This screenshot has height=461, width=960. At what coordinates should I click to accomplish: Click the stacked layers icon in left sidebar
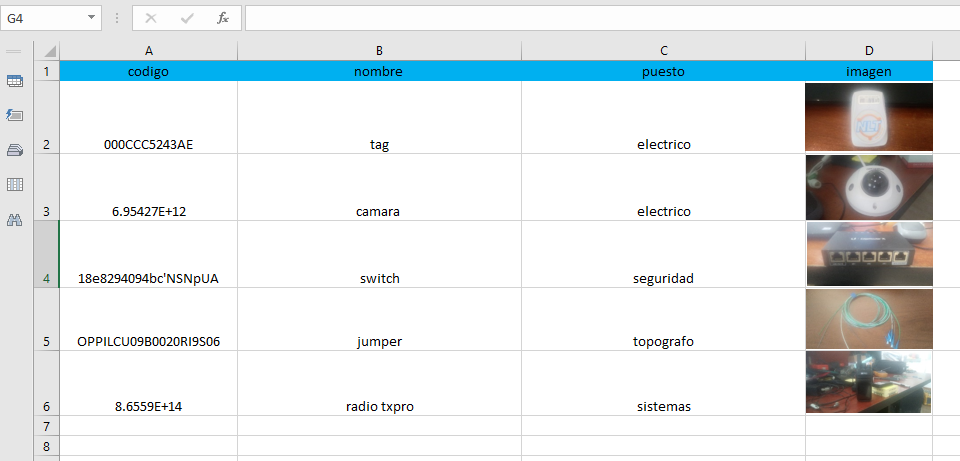(x=15, y=150)
